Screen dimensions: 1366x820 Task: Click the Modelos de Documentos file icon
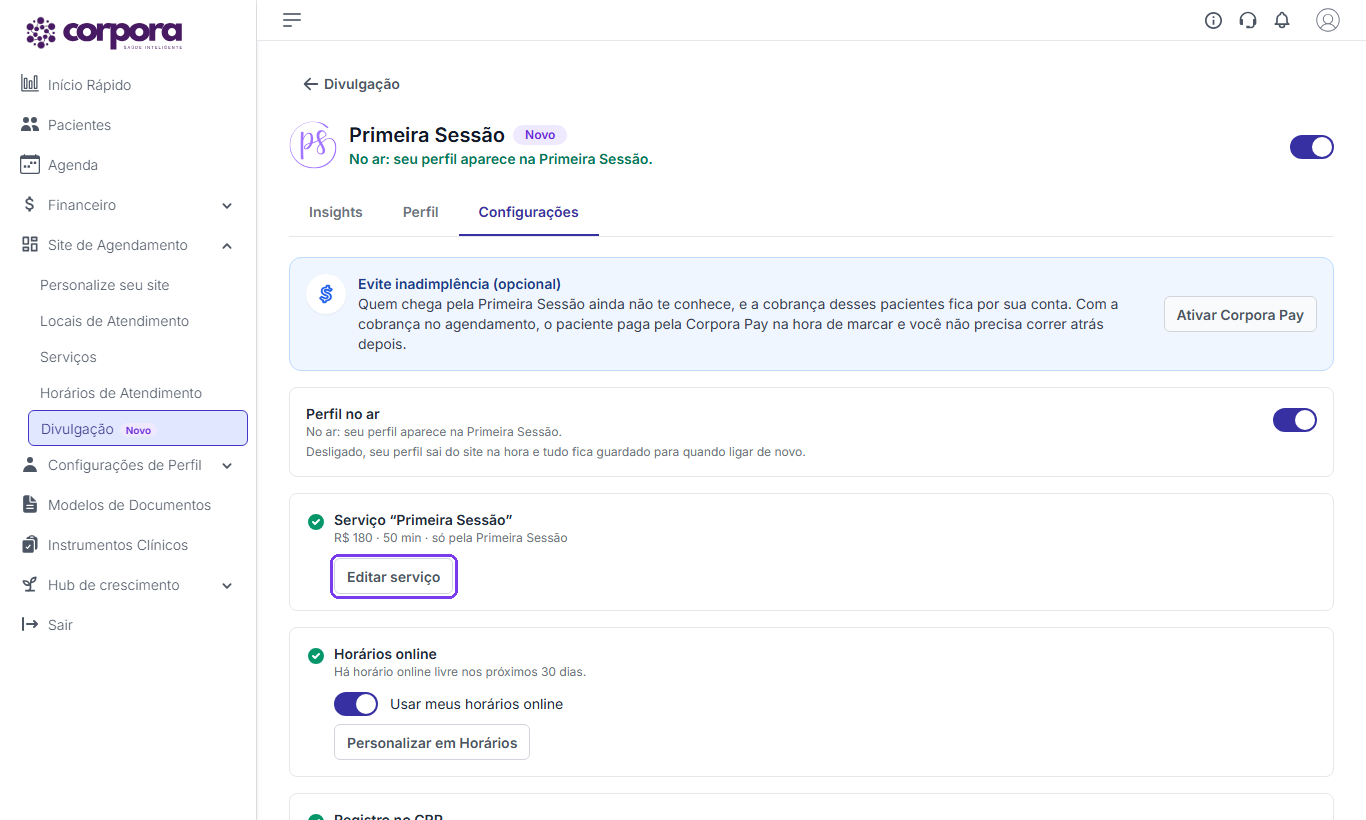(30, 505)
